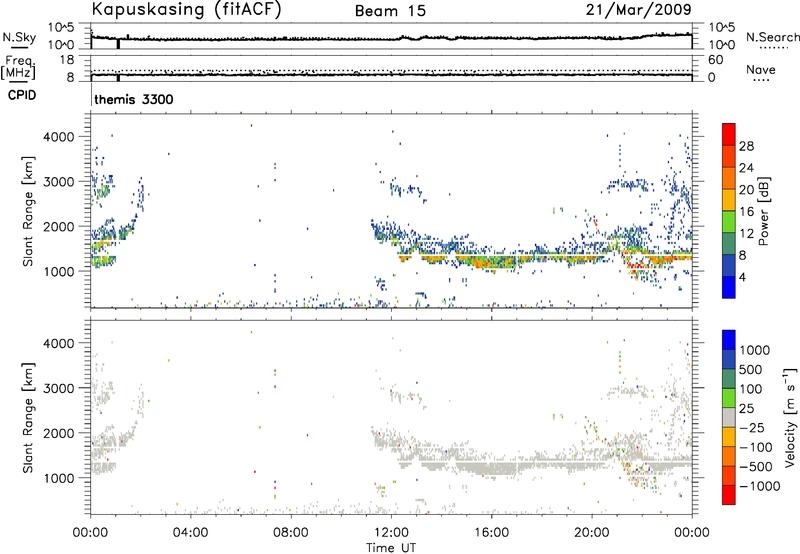Click the dotted line sample under Nave

point(761,81)
